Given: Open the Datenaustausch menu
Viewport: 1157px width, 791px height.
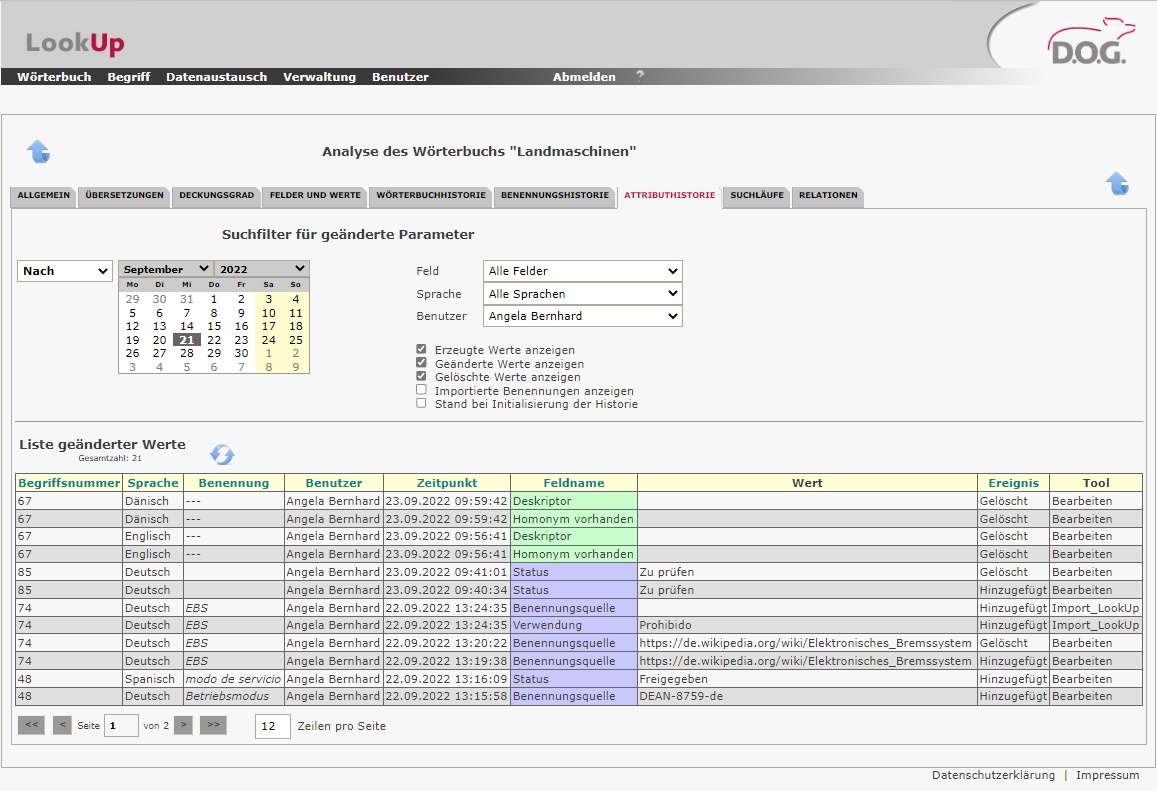Looking at the screenshot, I should point(216,77).
